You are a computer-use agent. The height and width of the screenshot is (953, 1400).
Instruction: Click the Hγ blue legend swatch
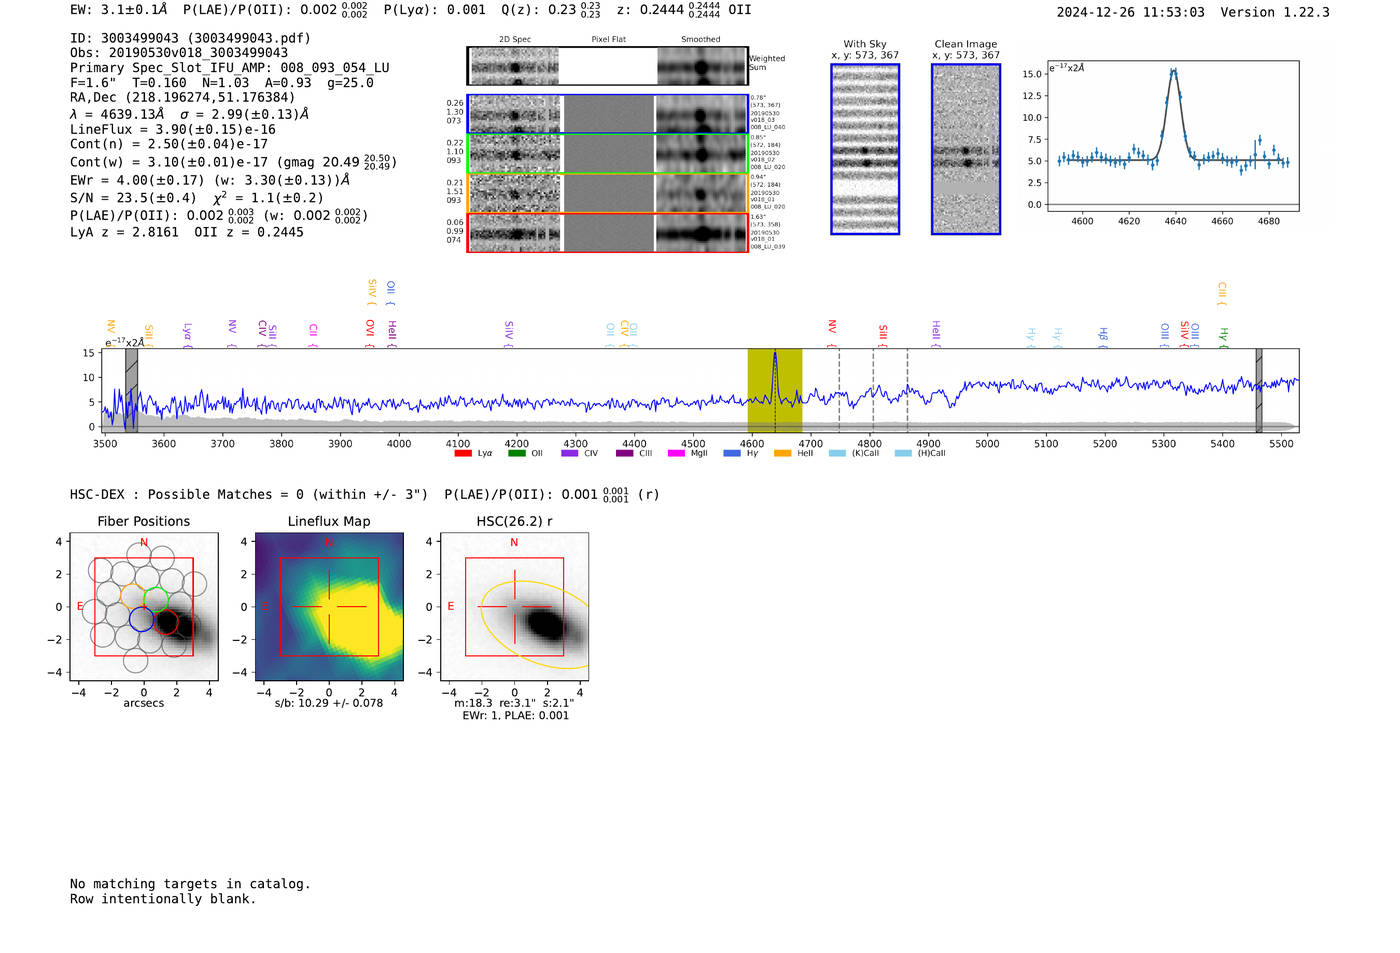pyautogui.click(x=732, y=453)
